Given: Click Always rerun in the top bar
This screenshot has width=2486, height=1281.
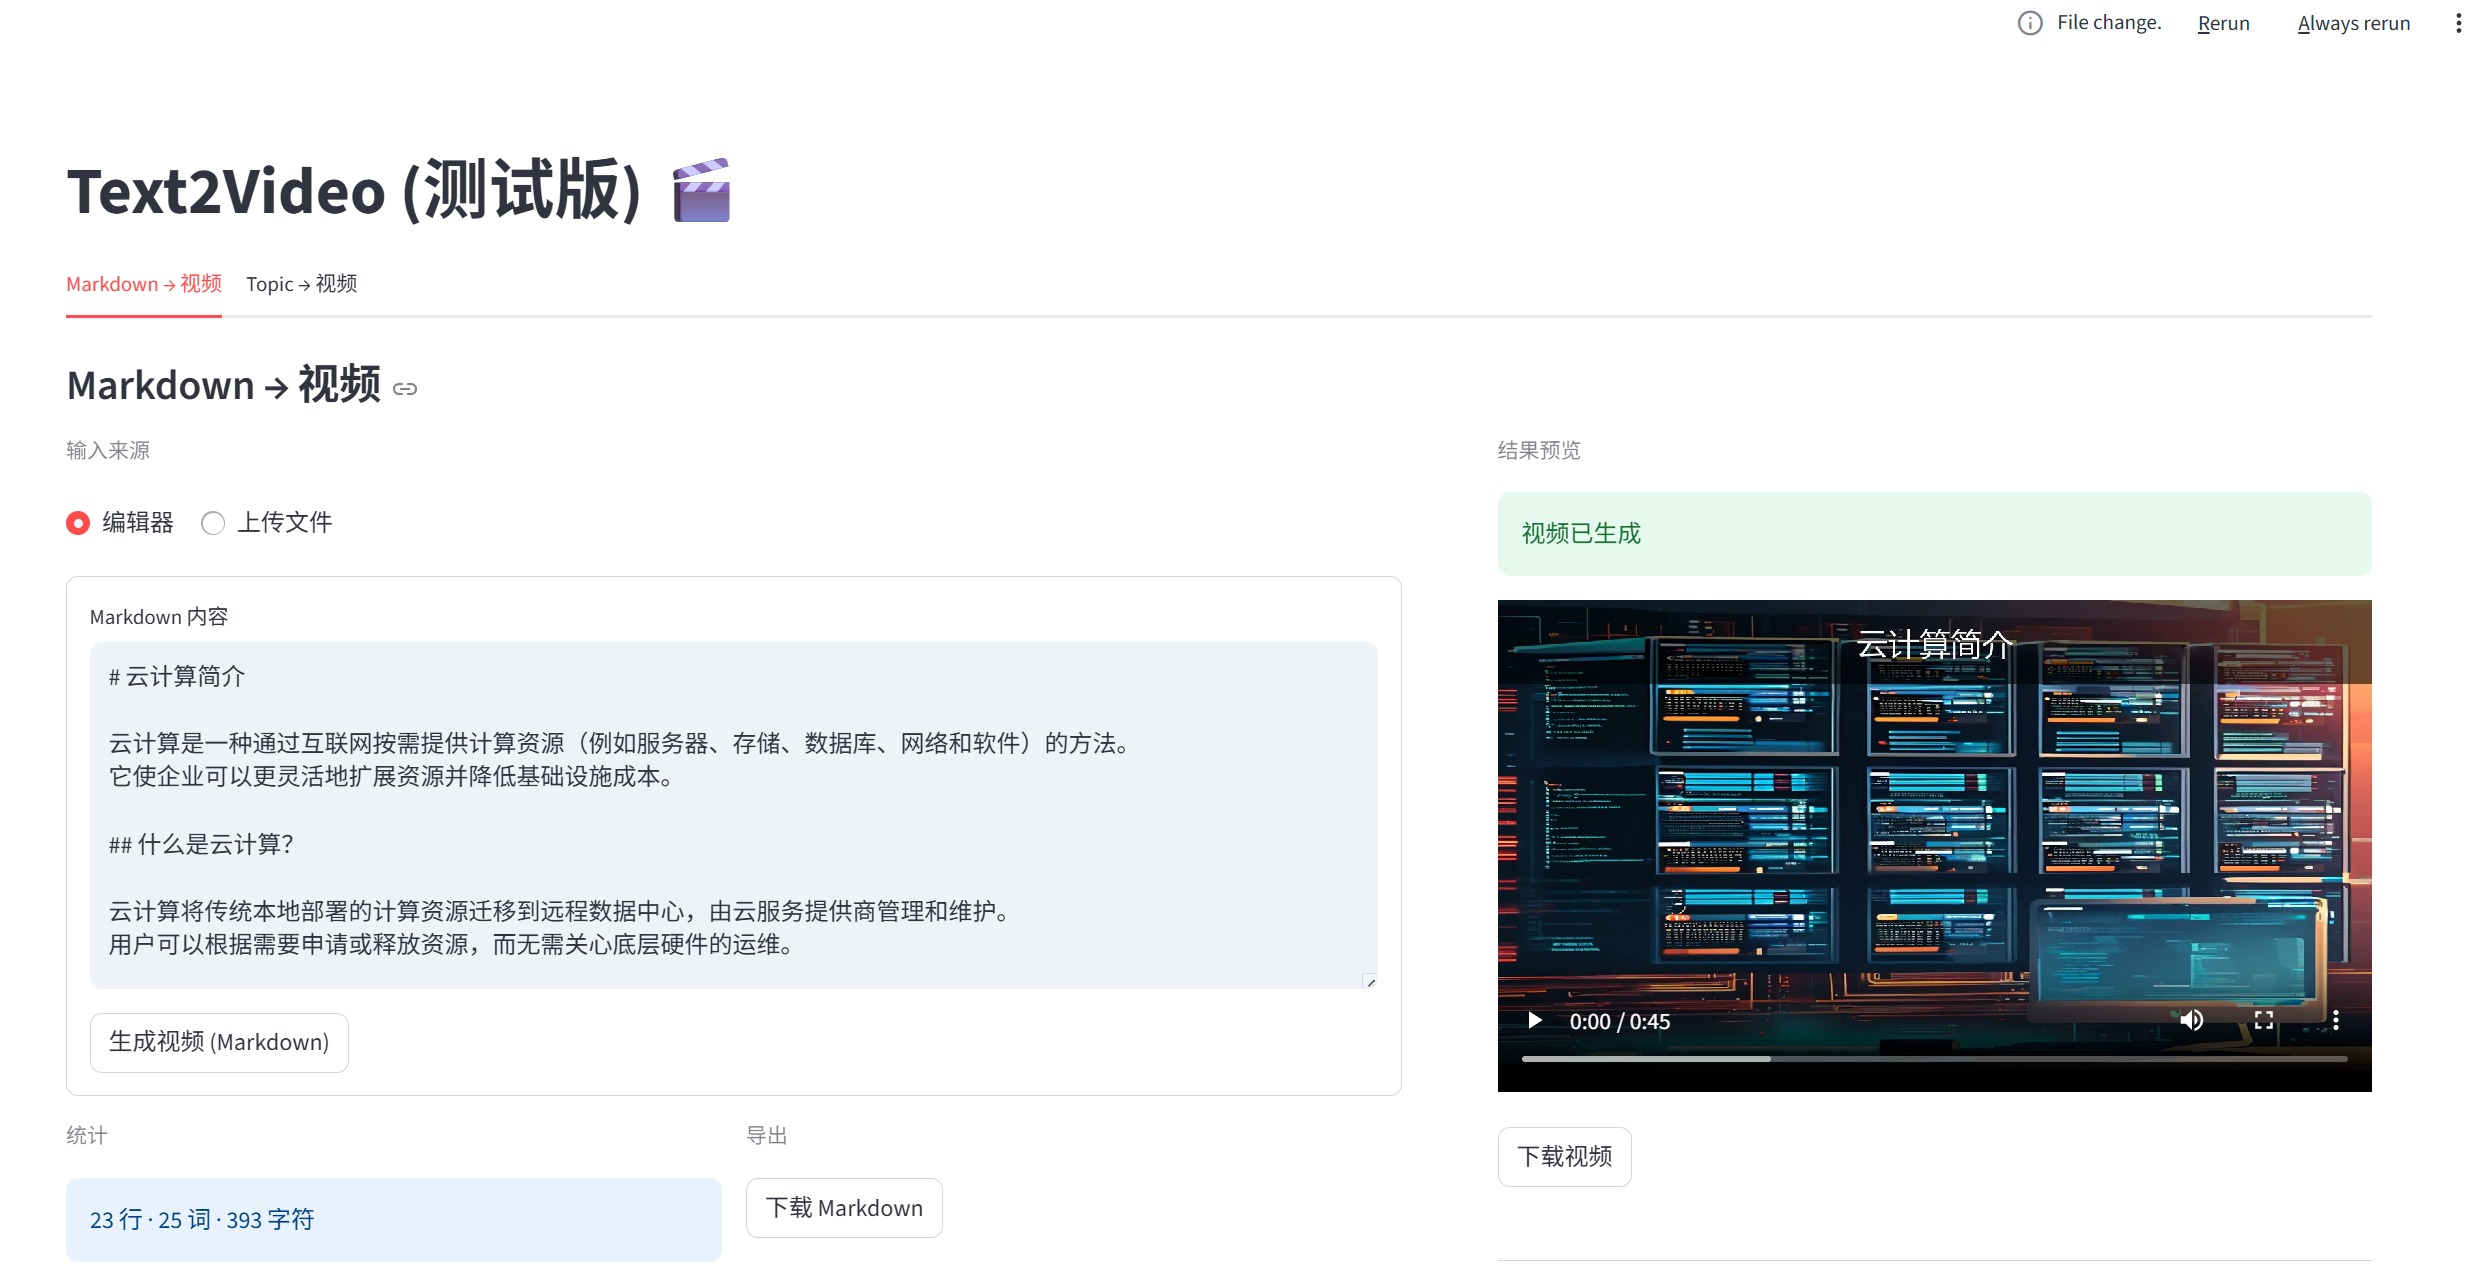Looking at the screenshot, I should click(2353, 23).
